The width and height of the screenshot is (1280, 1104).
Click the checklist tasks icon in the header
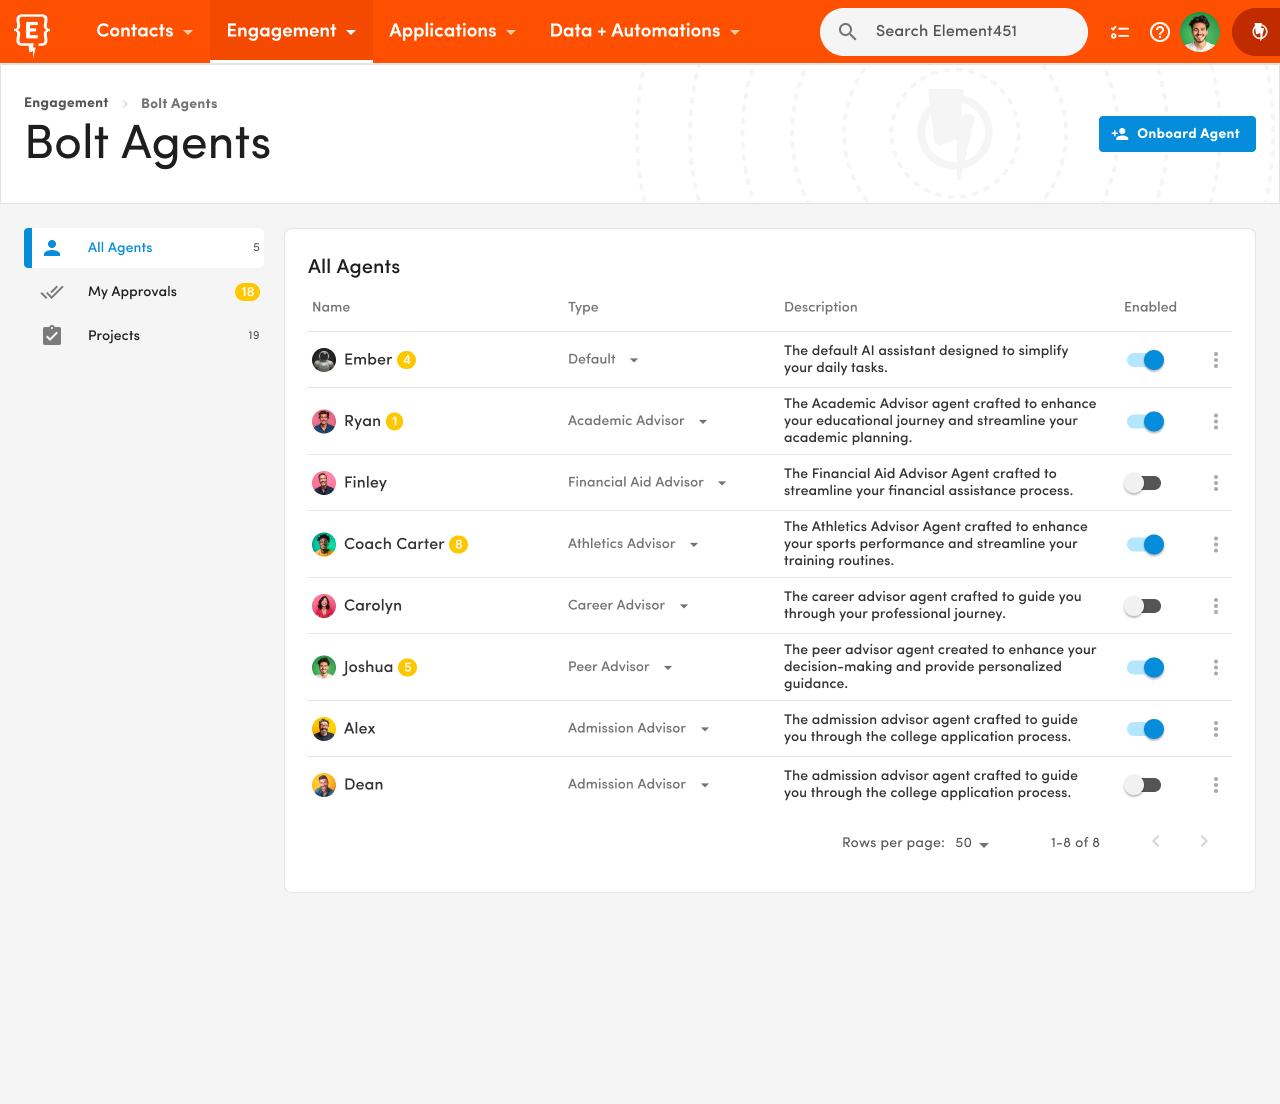coord(1119,31)
